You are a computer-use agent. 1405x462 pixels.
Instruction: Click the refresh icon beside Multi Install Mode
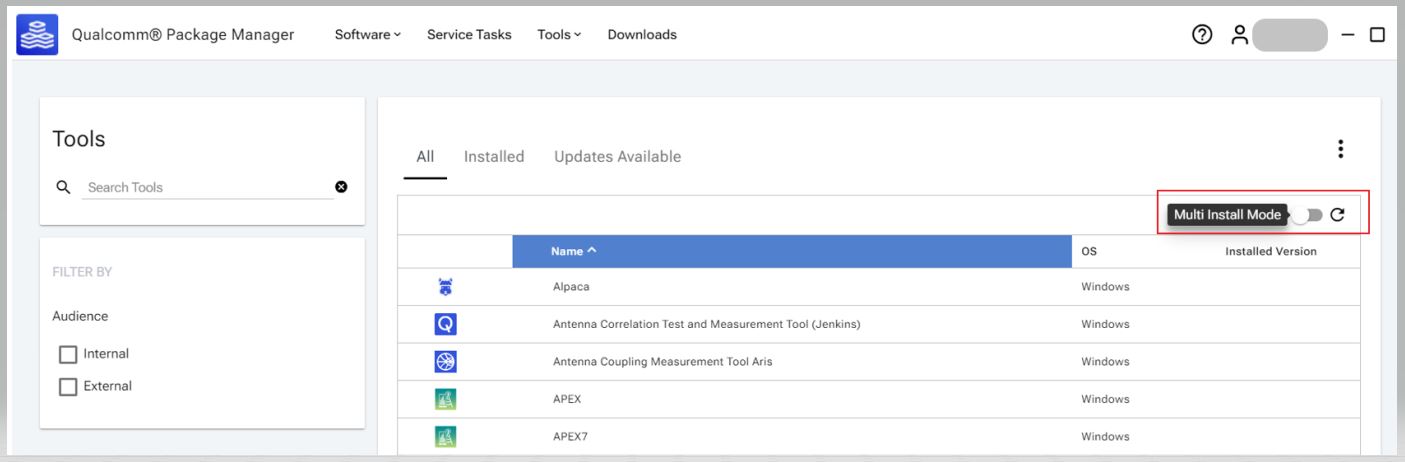pos(1338,215)
